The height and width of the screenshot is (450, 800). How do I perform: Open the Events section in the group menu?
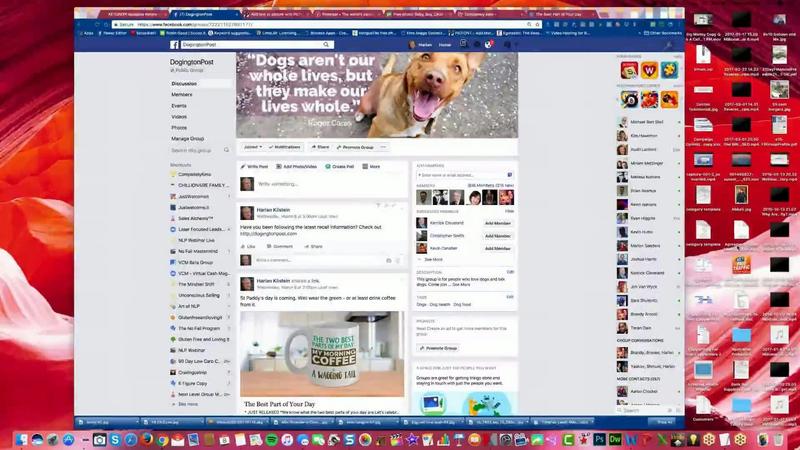[x=179, y=106]
